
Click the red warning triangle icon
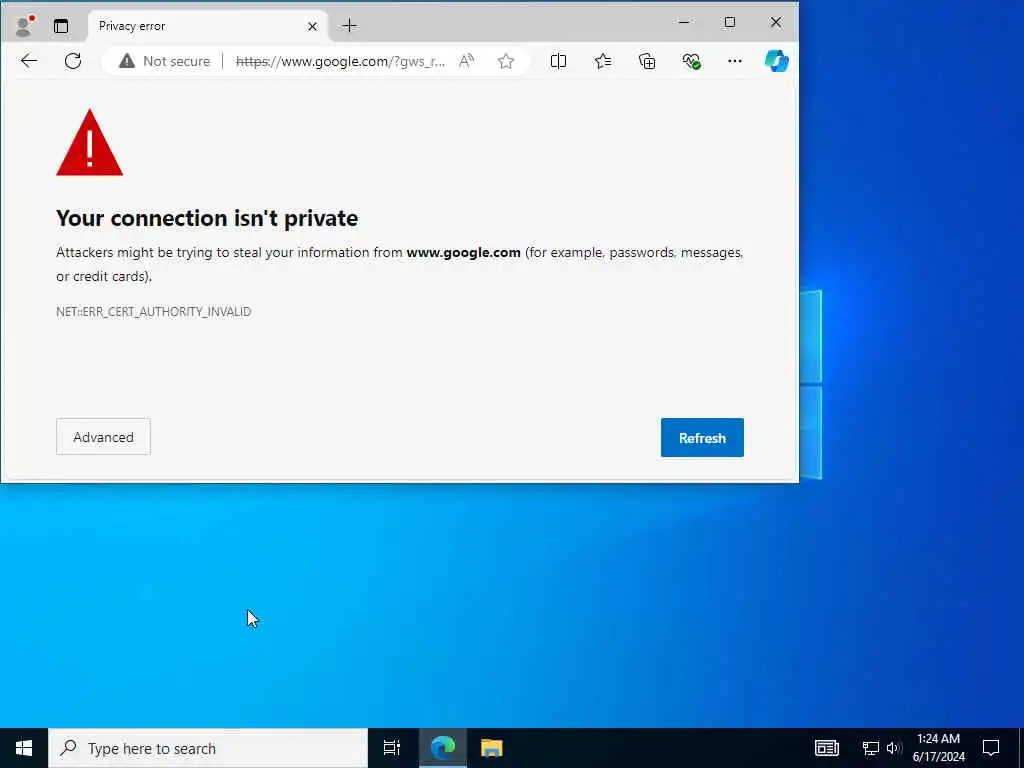click(89, 142)
